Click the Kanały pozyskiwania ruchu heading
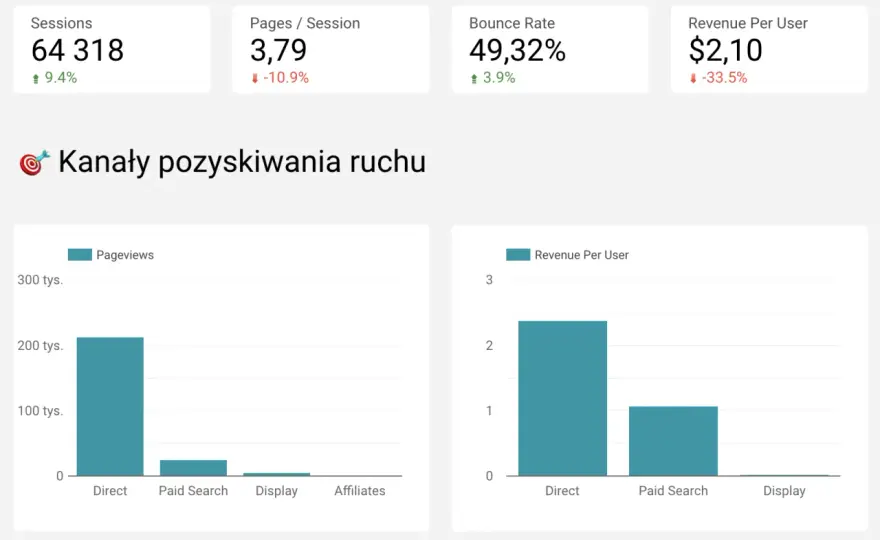This screenshot has height=540, width=880. 242,162
